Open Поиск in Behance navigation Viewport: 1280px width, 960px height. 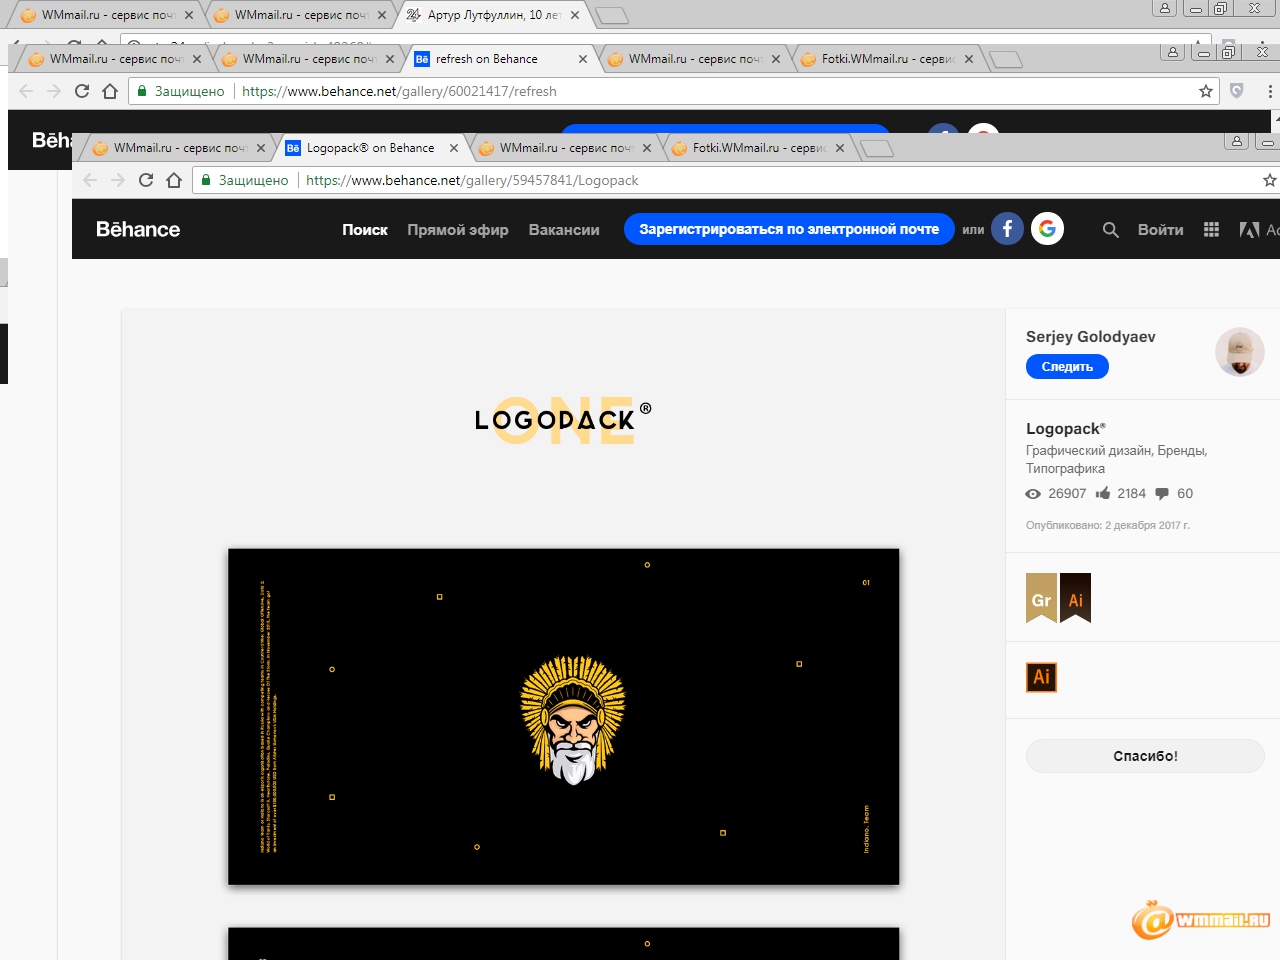click(x=365, y=230)
